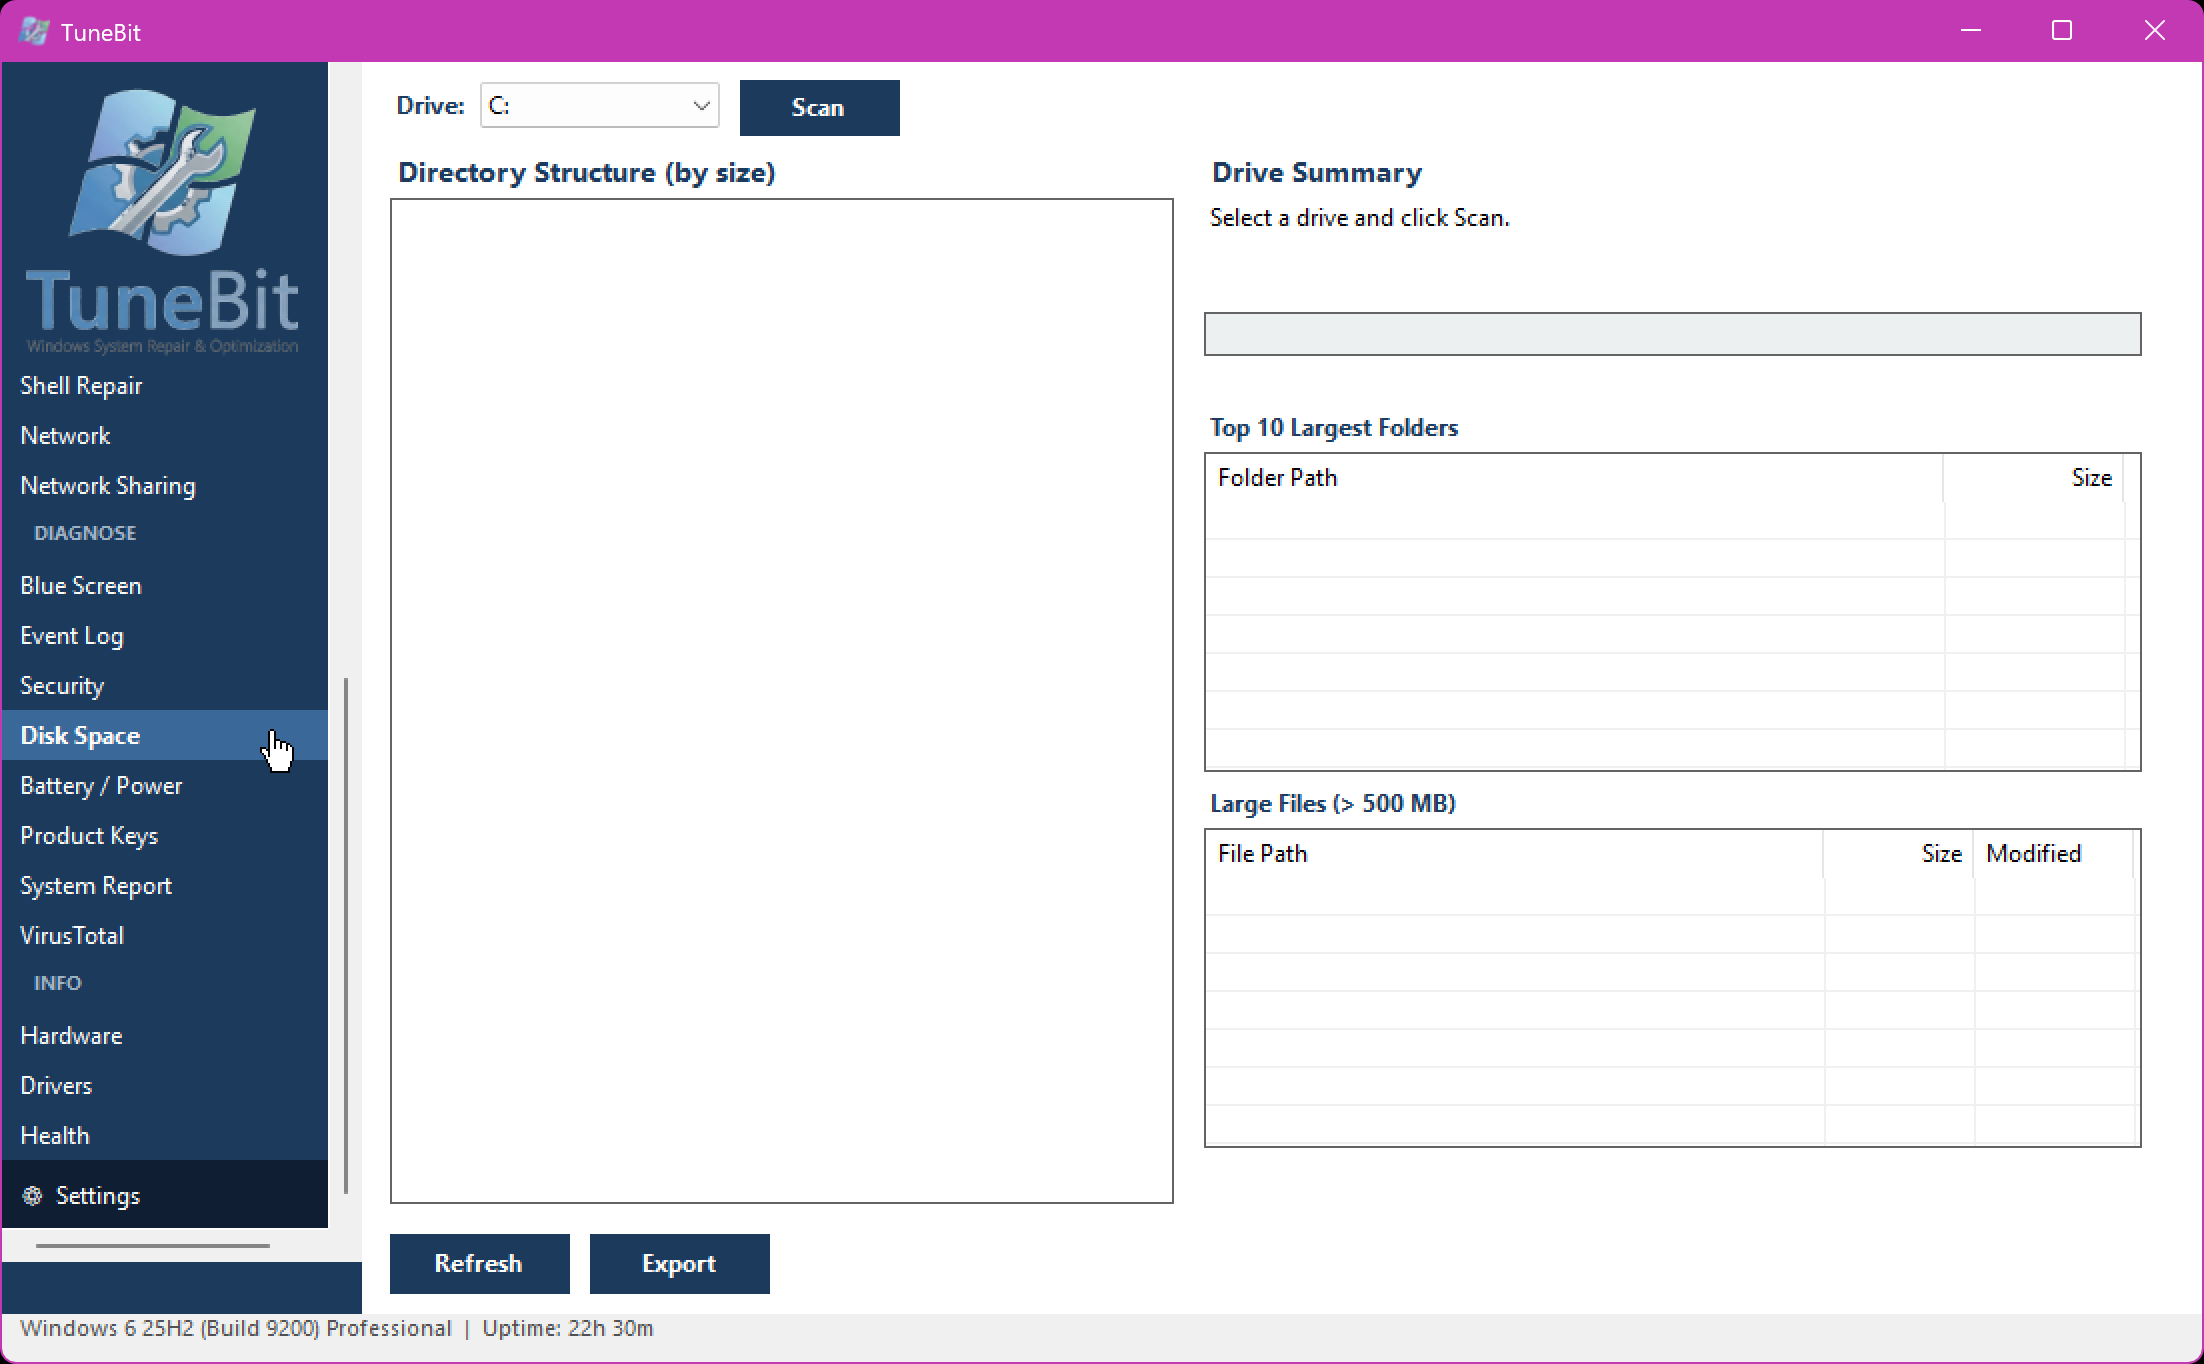Show Product Keys
The width and height of the screenshot is (2204, 1364).
point(165,835)
